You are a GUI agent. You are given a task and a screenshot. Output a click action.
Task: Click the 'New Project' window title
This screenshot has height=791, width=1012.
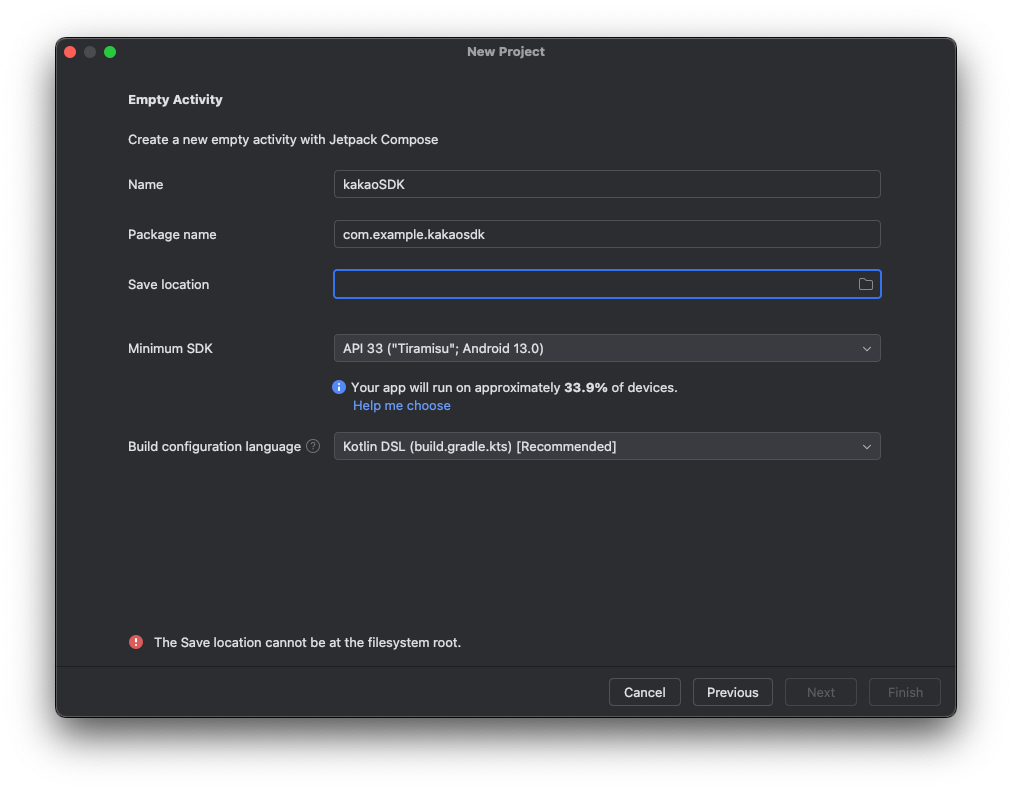click(x=506, y=52)
